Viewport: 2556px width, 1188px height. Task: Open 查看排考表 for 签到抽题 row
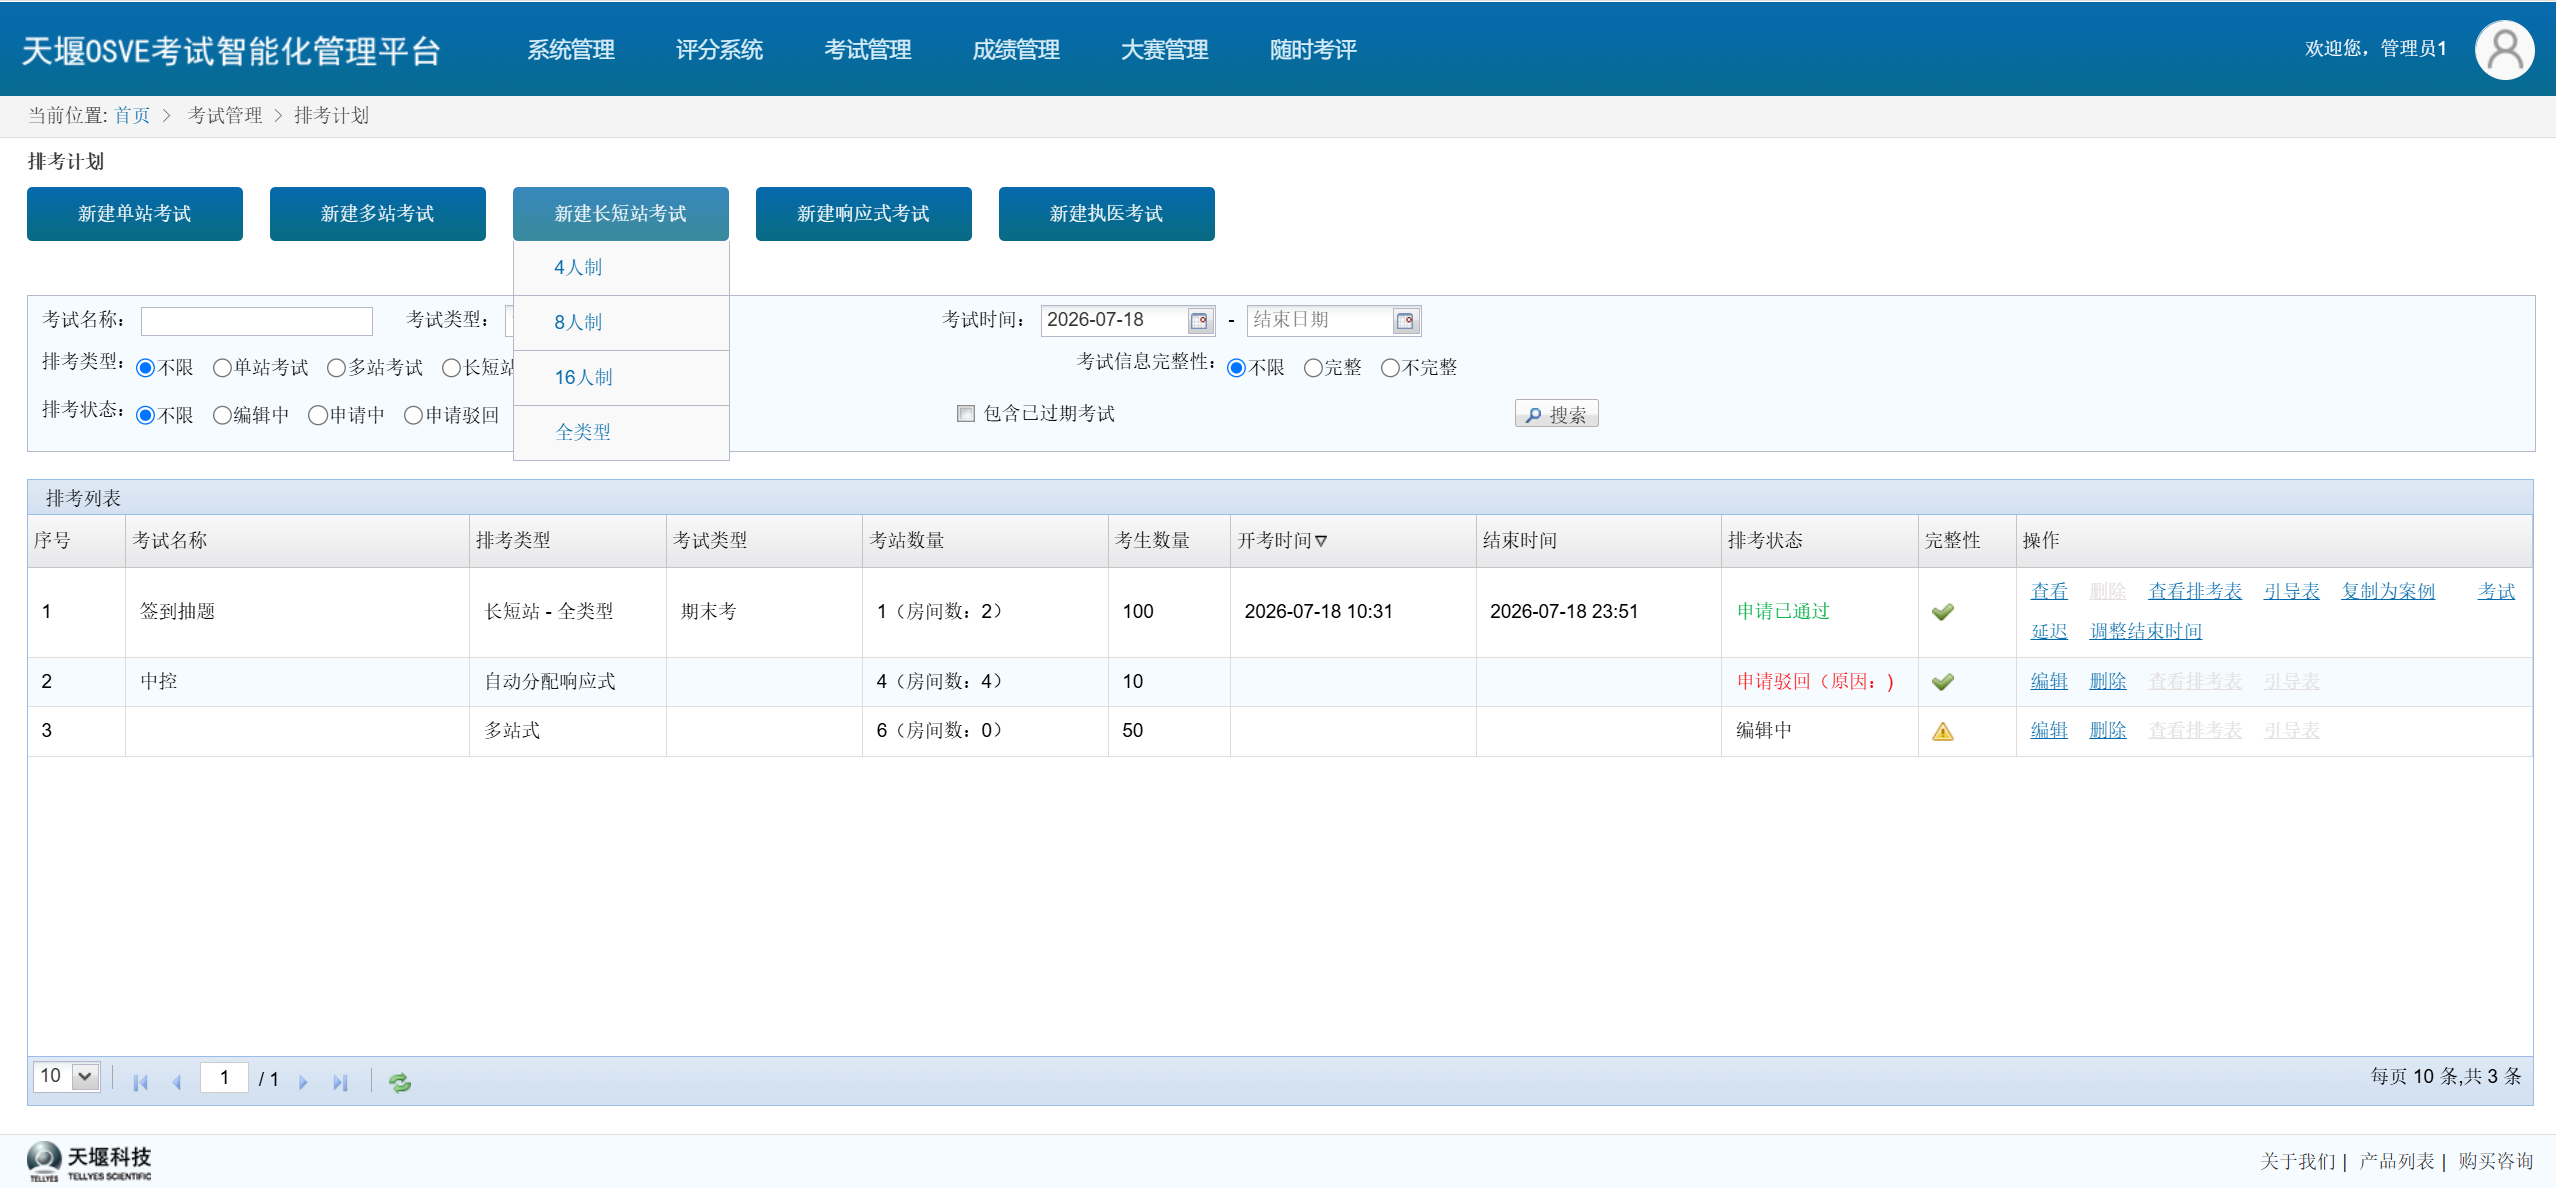point(2195,592)
